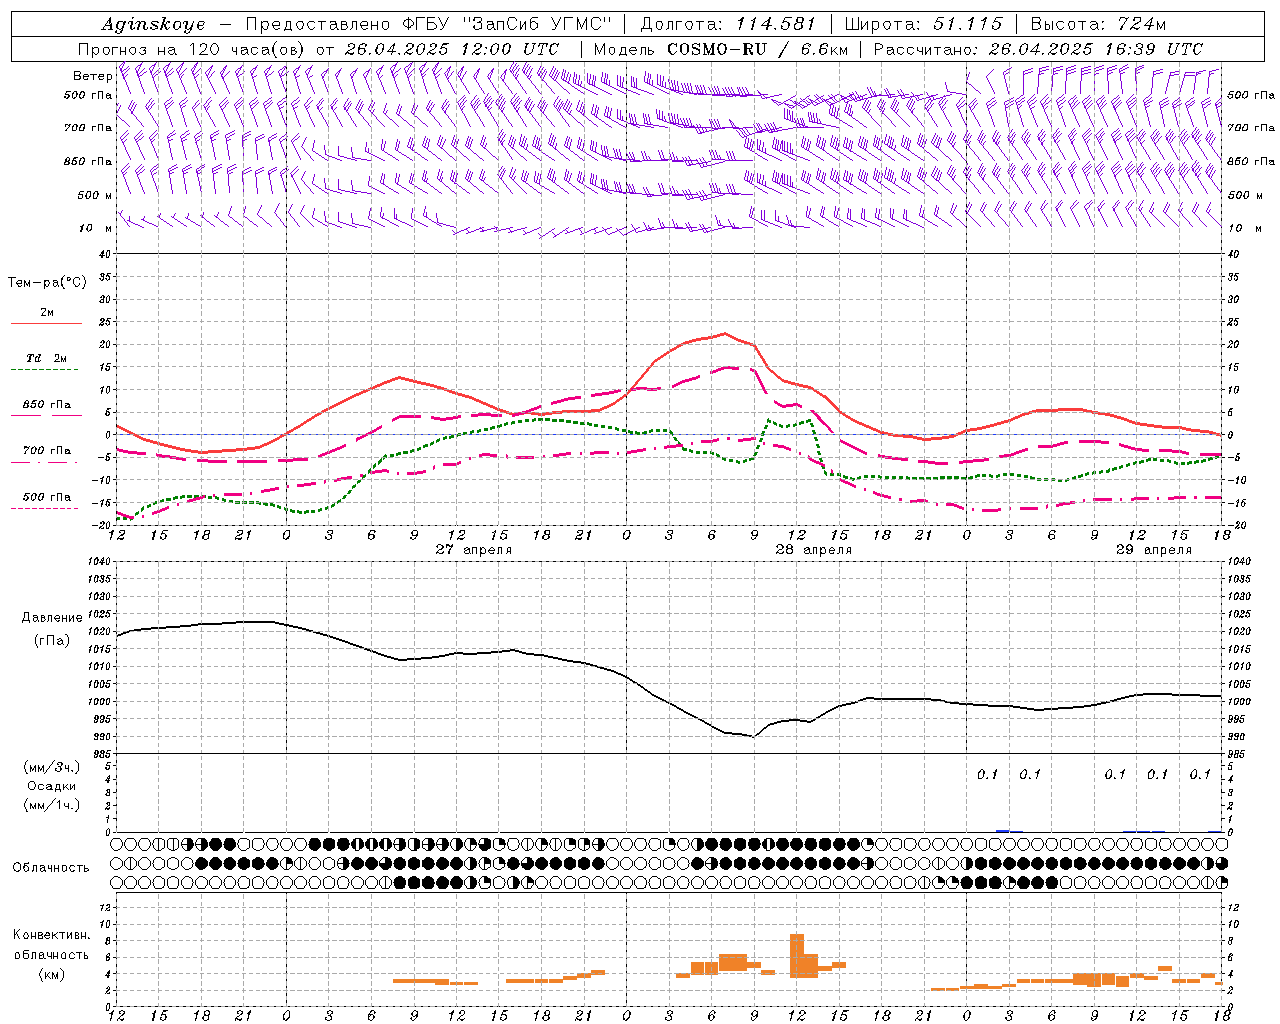
Task: Select the 850 гПа temperature legend entry
Action: [46, 405]
